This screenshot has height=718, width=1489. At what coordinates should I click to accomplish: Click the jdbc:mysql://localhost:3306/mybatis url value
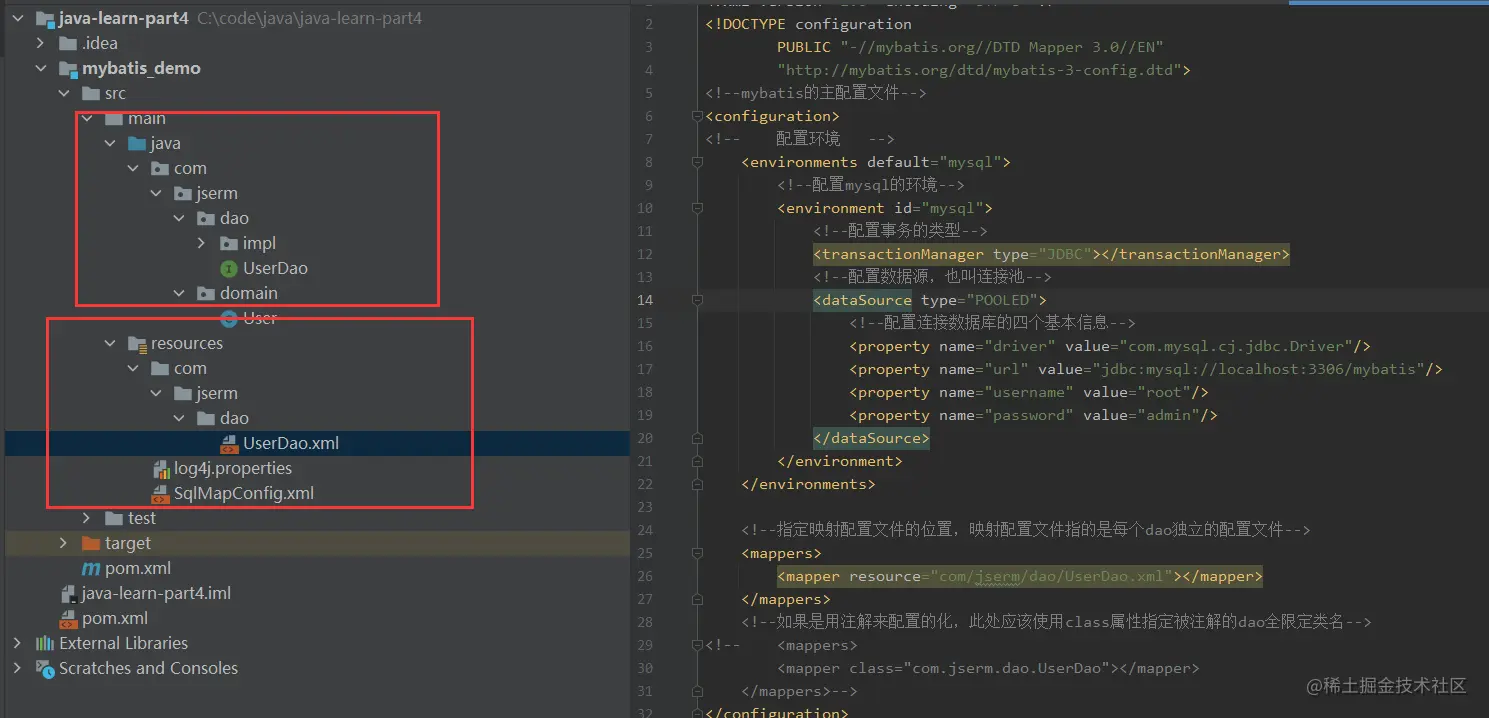point(1259,369)
